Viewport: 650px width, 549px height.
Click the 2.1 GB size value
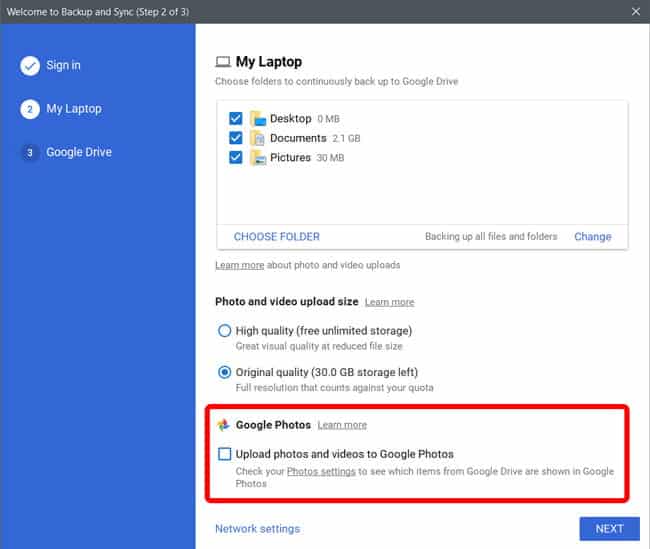click(346, 138)
